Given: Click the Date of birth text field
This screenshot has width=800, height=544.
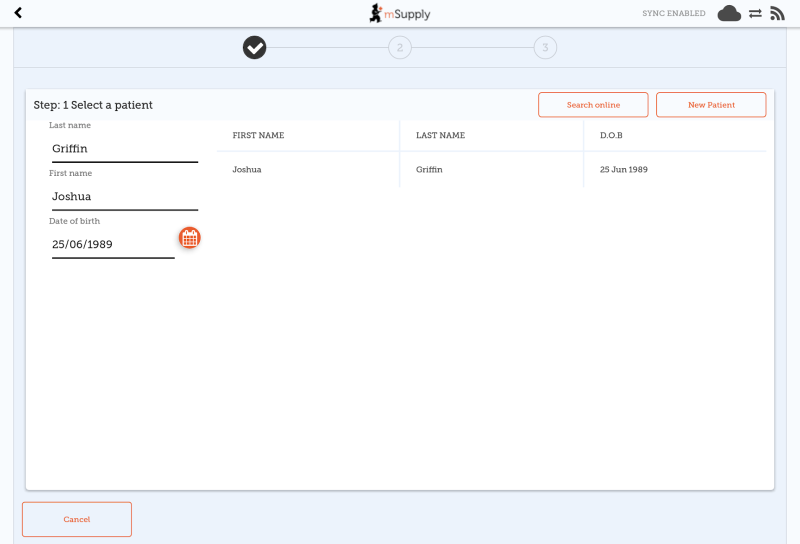Looking at the screenshot, I should [112, 244].
